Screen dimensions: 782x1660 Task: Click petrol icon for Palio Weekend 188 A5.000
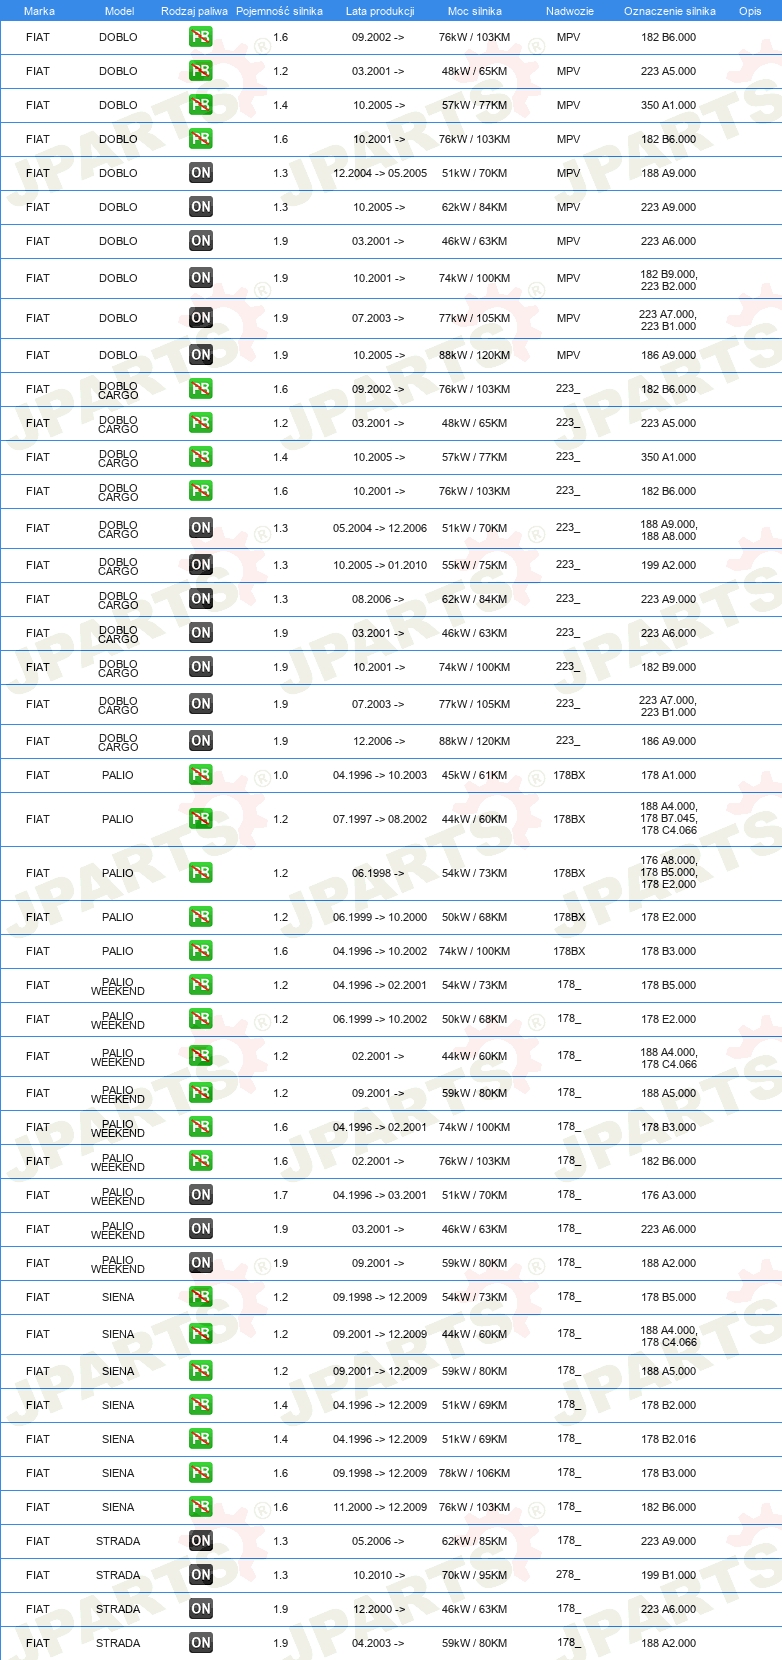[201, 1093]
